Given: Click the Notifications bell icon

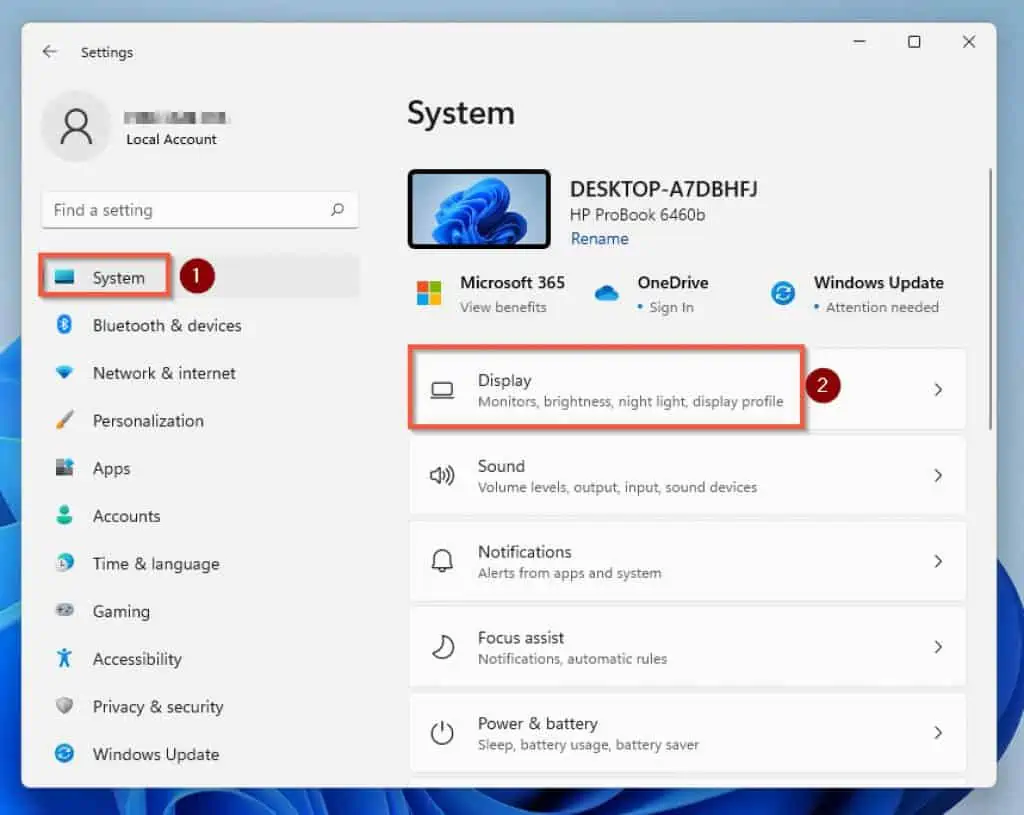Looking at the screenshot, I should (x=442, y=561).
